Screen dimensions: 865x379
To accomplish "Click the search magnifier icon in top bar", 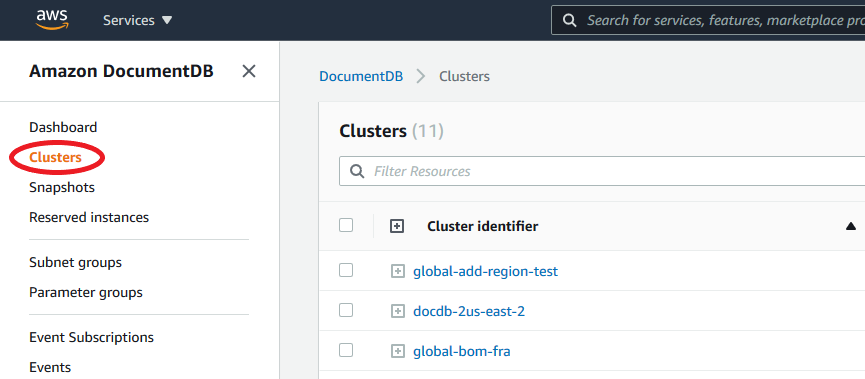I will pyautogui.click(x=569, y=20).
